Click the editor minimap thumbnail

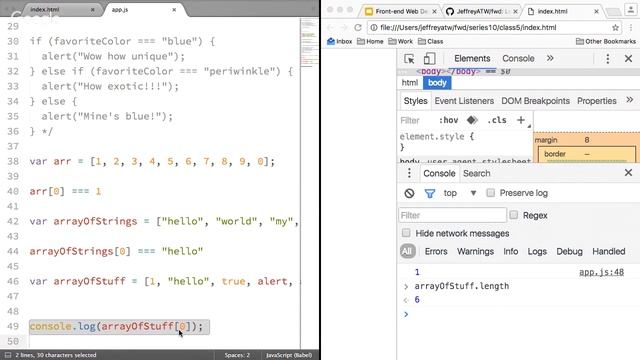click(x=309, y=43)
